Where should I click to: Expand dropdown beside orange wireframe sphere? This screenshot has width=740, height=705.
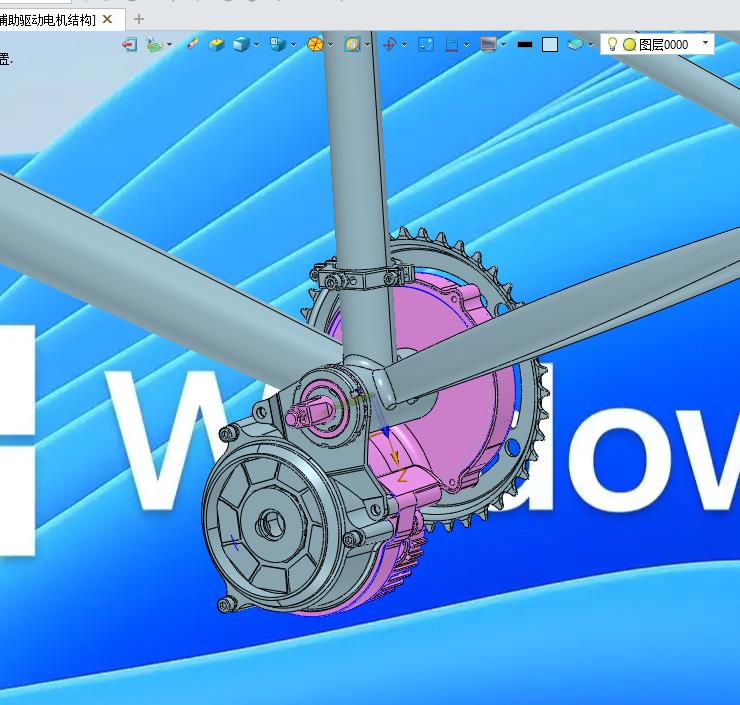[330, 45]
